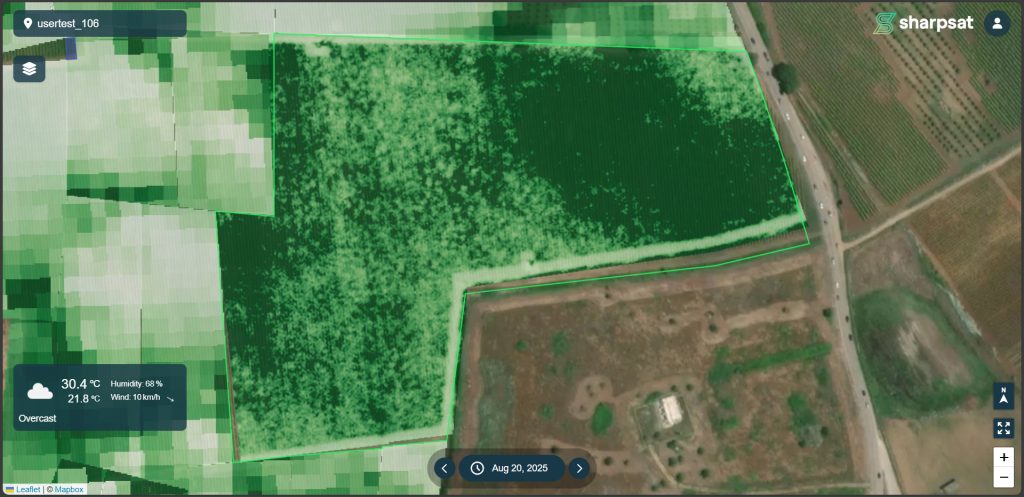1024x497 pixels.
Task: Click the clock icon in date selector
Action: point(477,468)
